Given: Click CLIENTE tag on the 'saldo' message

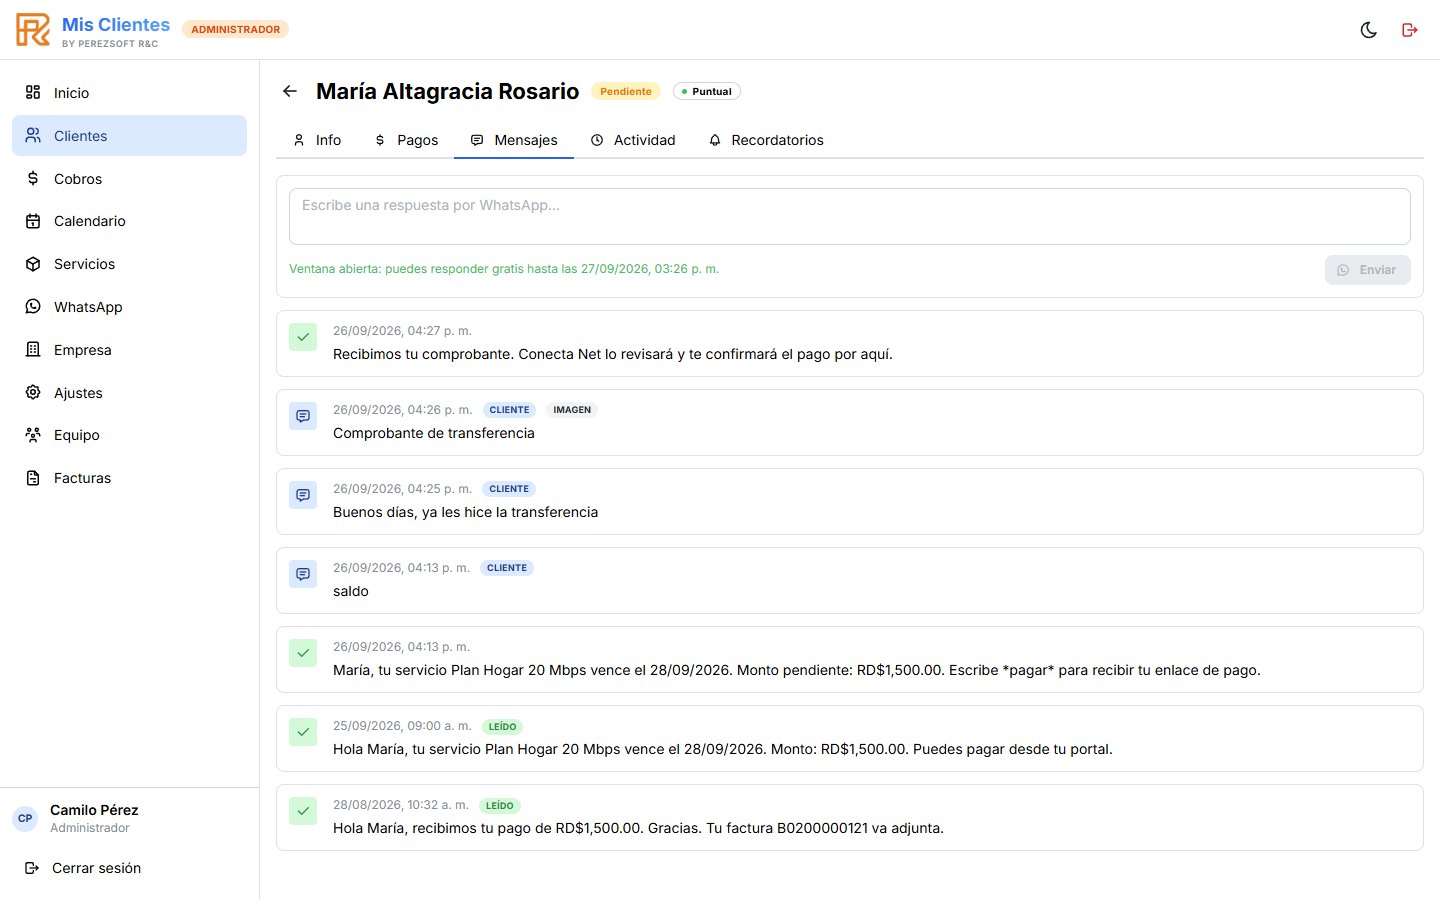Looking at the screenshot, I should click(507, 568).
